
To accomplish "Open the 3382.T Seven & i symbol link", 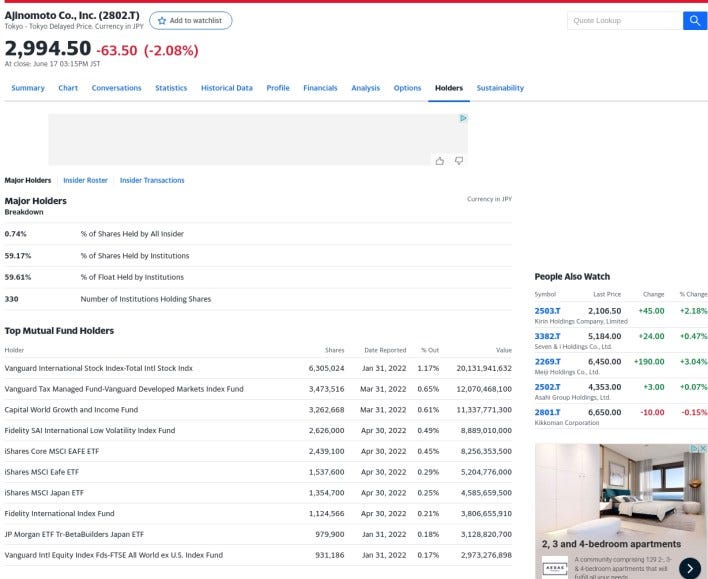I will point(547,336).
